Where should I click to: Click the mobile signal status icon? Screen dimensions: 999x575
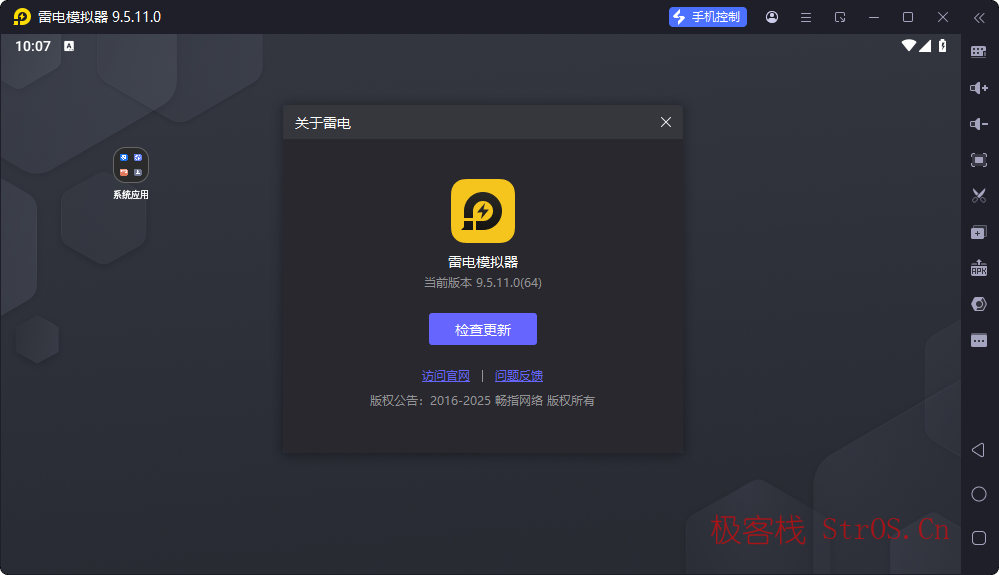925,45
